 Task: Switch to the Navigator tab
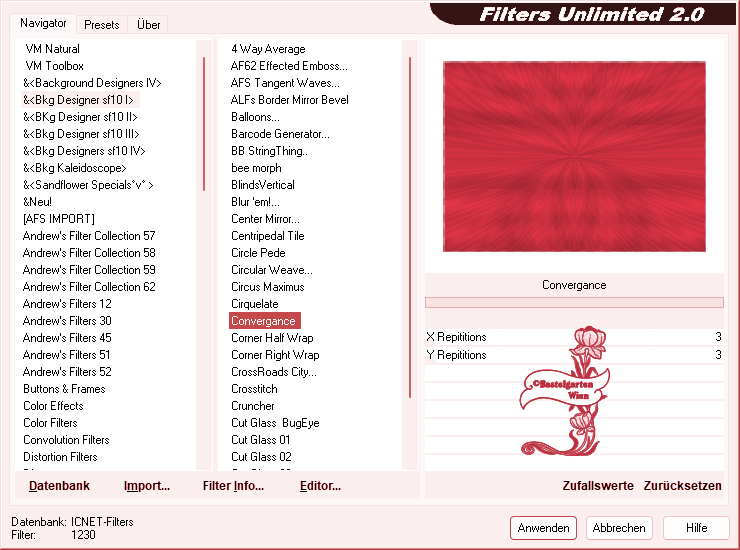coord(43,23)
